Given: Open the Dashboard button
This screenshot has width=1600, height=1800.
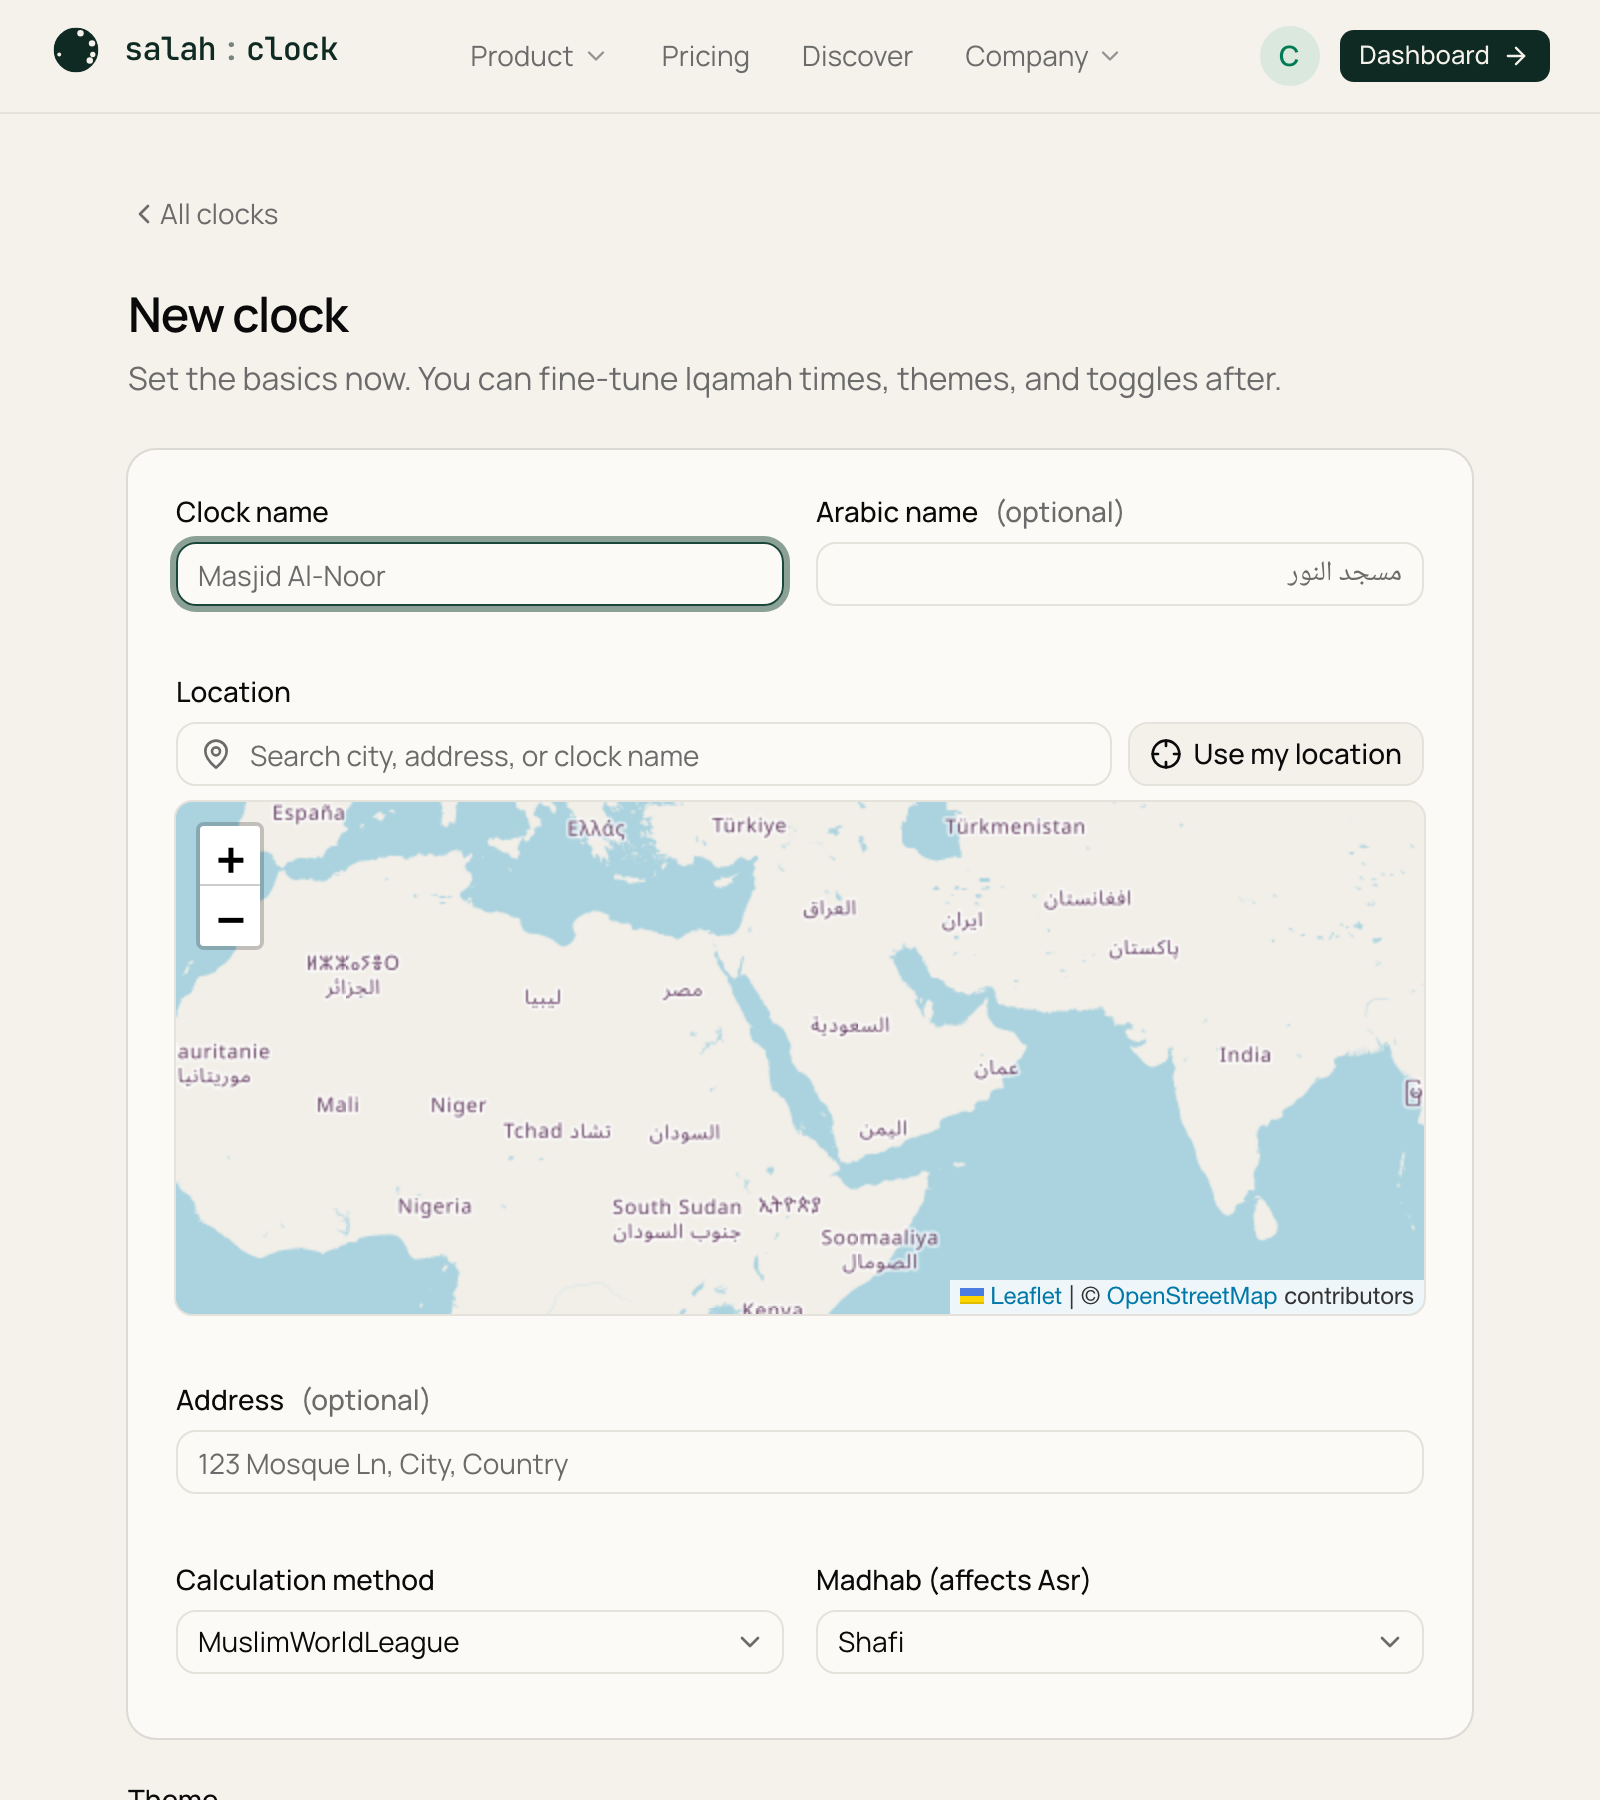Looking at the screenshot, I should (1444, 56).
